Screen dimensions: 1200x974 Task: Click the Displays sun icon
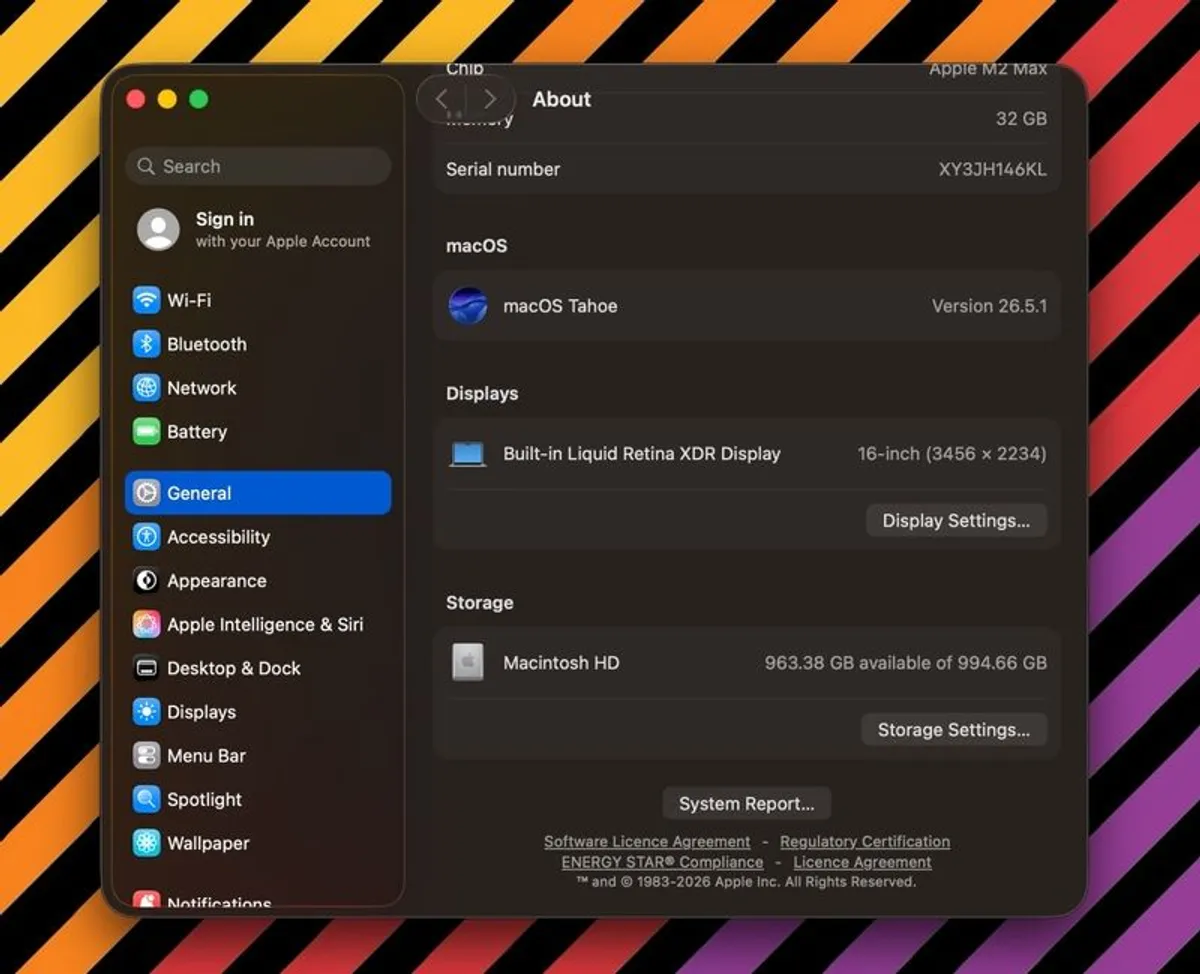(147, 712)
